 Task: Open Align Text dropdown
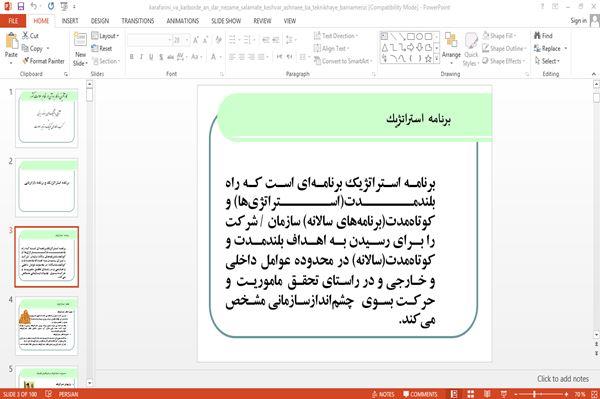pyautogui.click(x=331, y=48)
